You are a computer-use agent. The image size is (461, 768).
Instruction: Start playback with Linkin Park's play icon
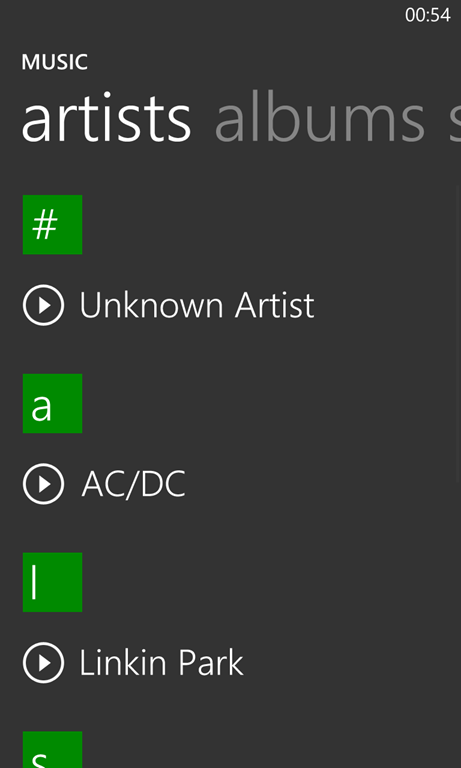click(x=43, y=663)
